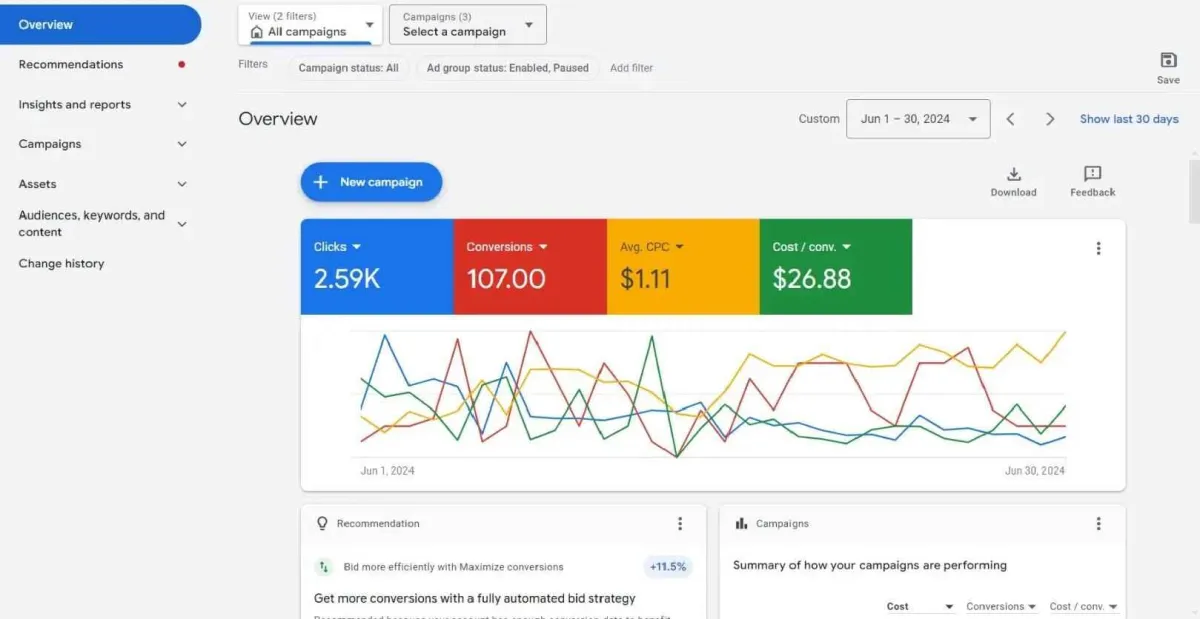Click the New campaign button

tap(371, 182)
